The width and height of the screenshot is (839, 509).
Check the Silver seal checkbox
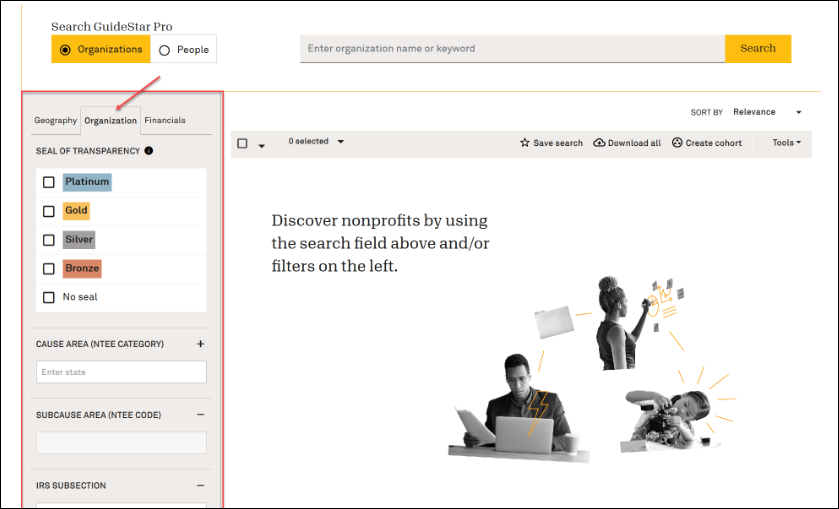[x=49, y=240]
